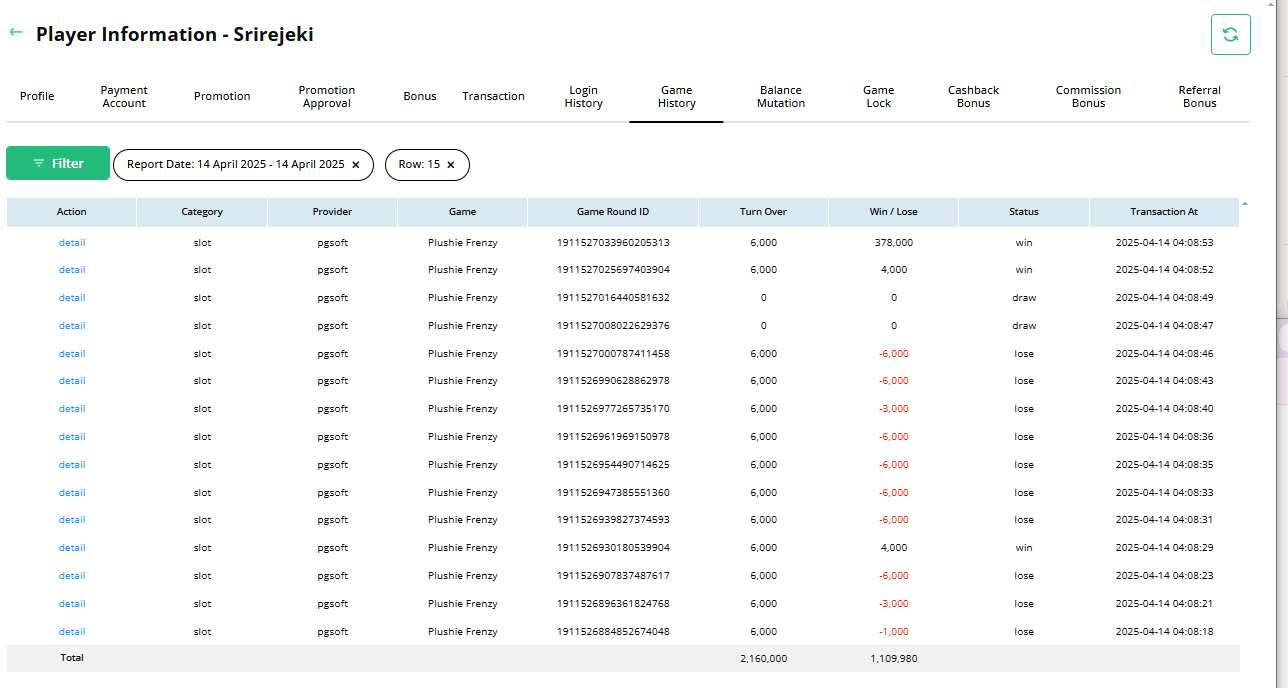Click the Status column header

pos(1024,212)
